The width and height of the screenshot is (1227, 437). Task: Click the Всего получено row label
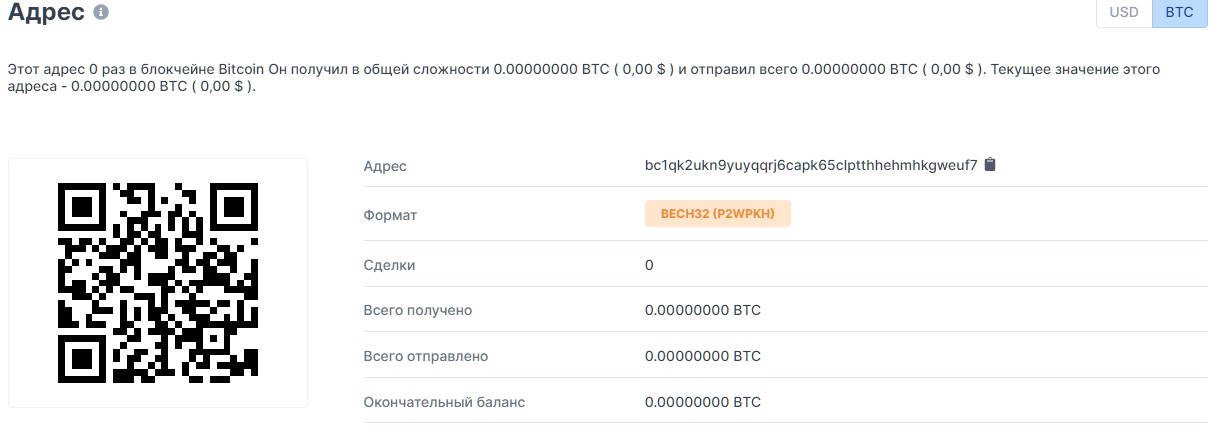pyautogui.click(x=418, y=310)
